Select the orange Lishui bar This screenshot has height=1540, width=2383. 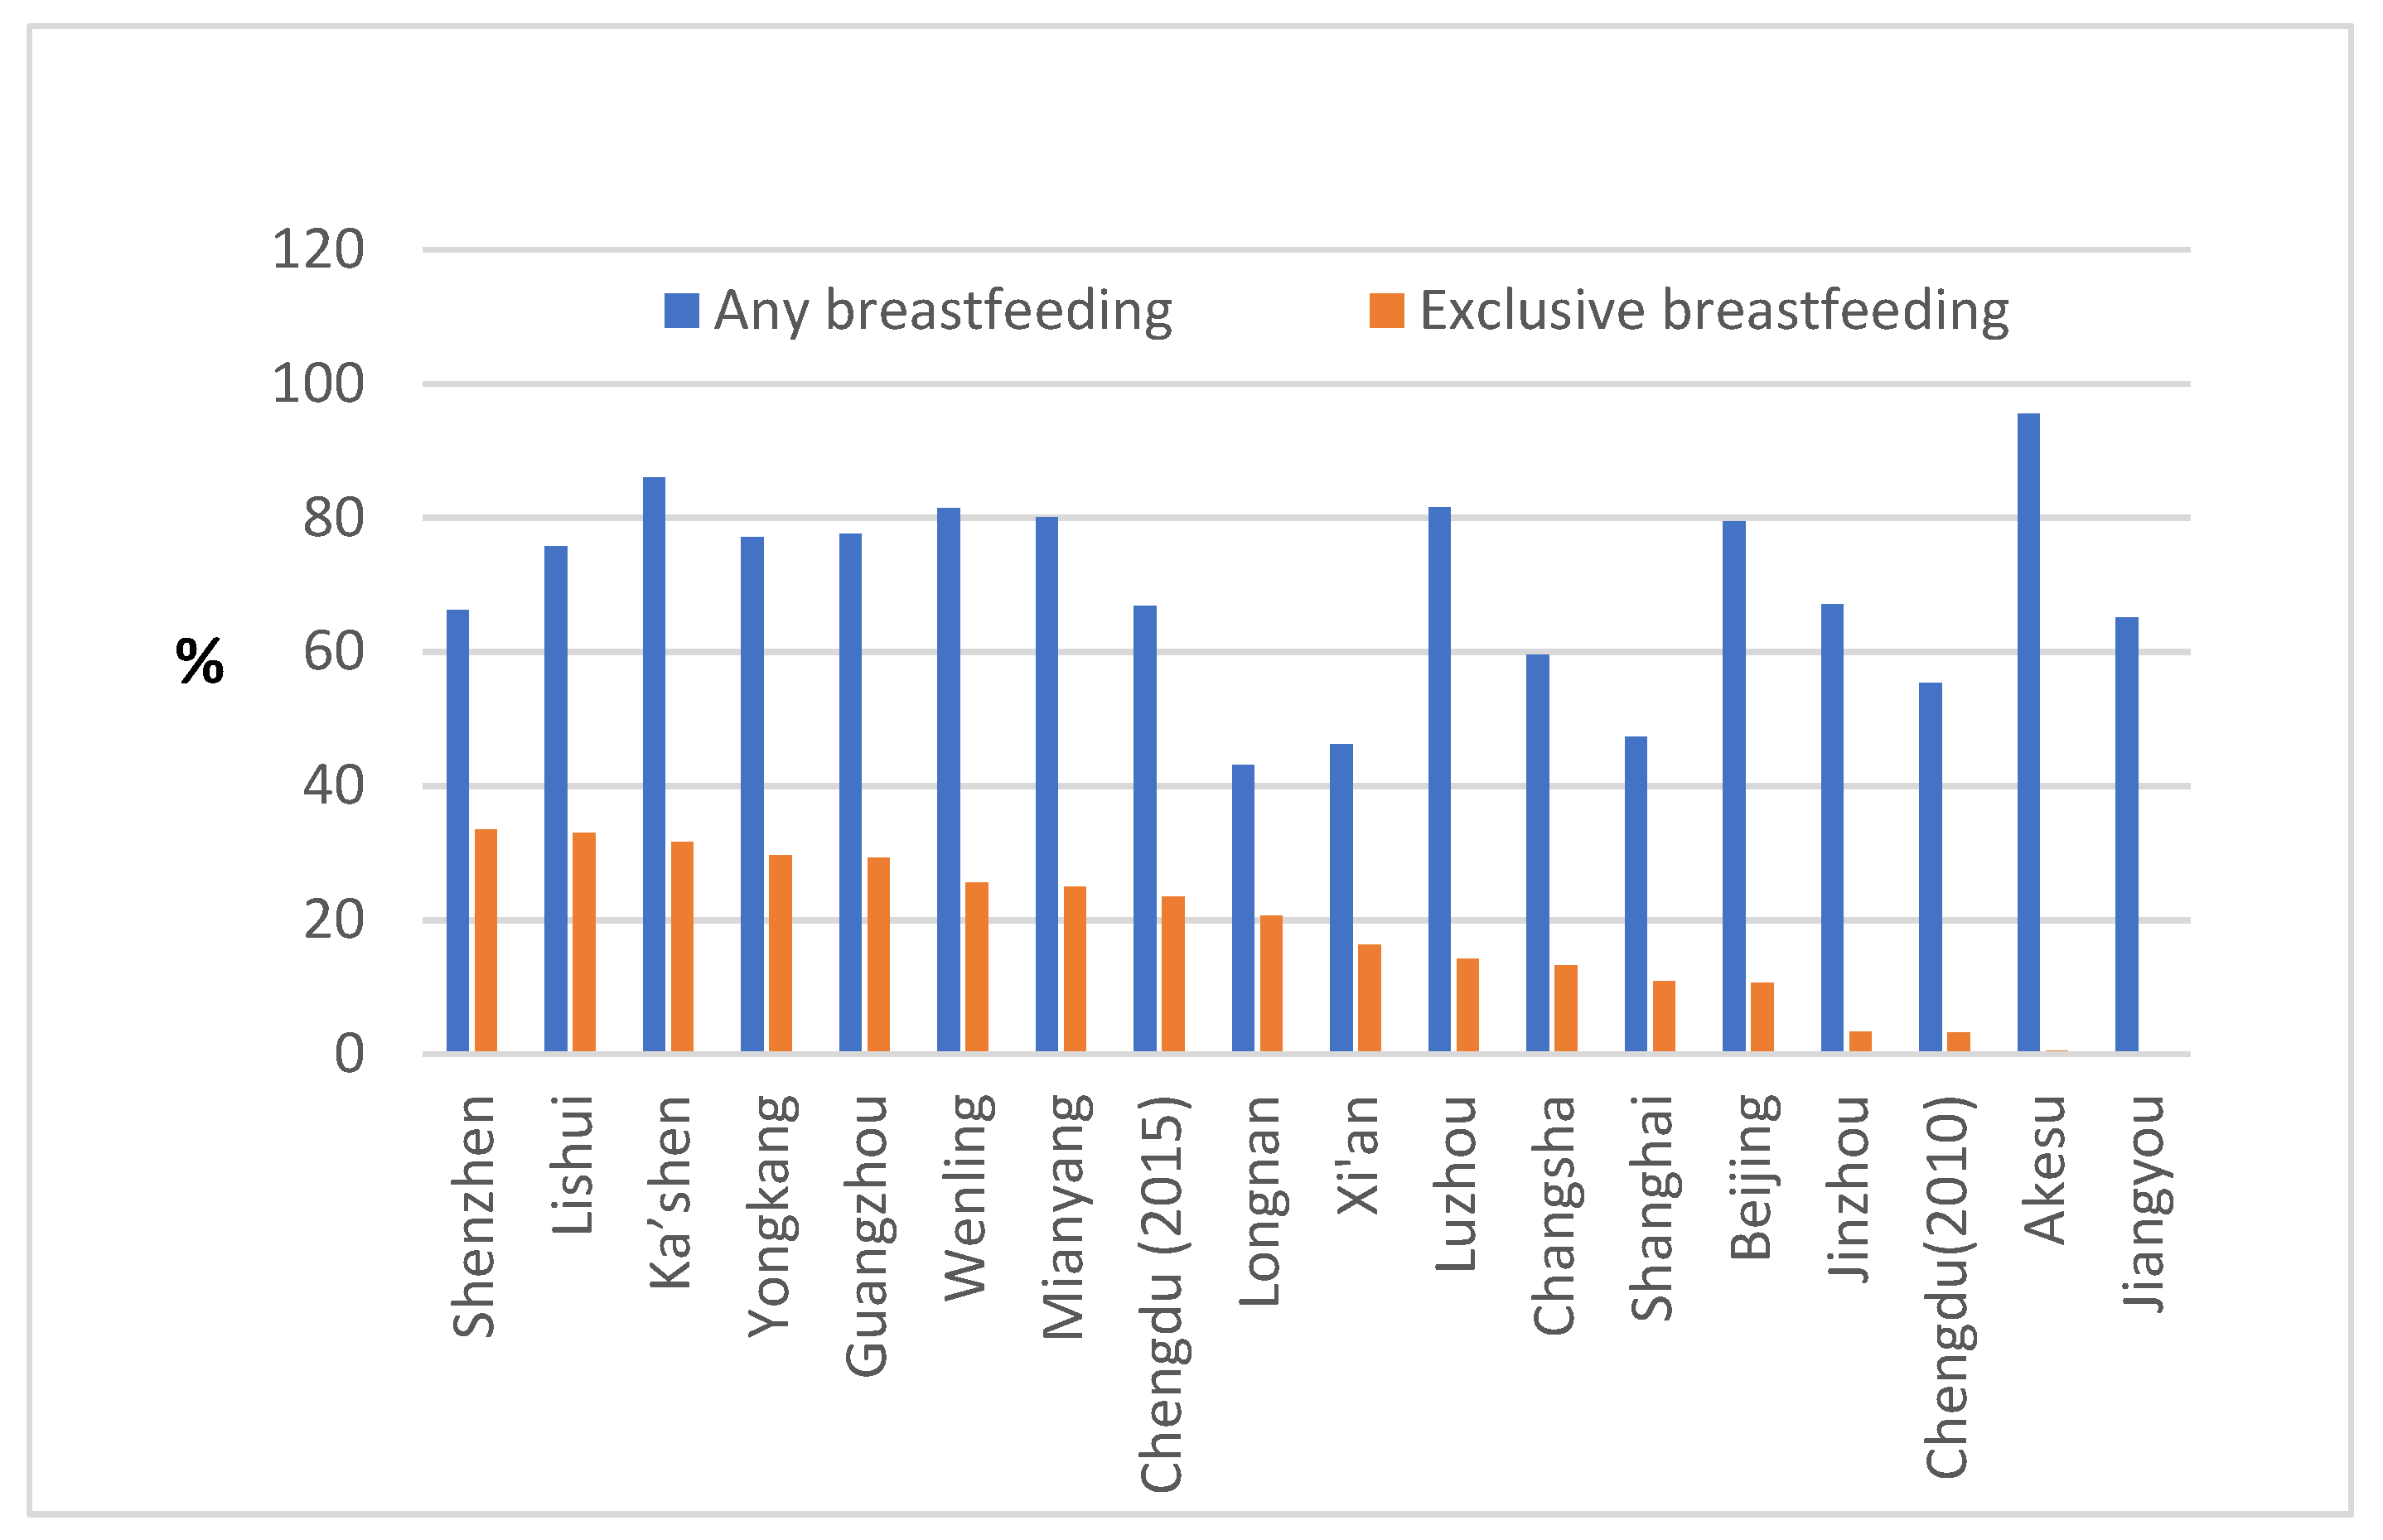tap(584, 941)
